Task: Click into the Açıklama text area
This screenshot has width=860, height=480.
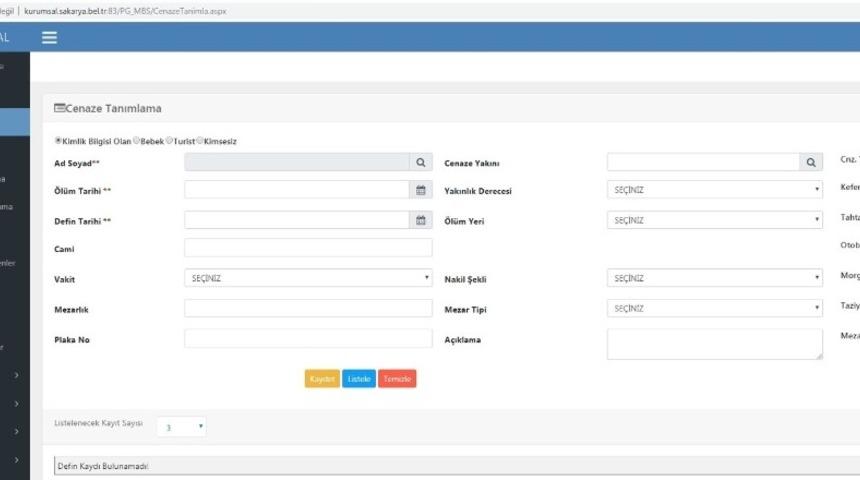Action: (x=714, y=343)
